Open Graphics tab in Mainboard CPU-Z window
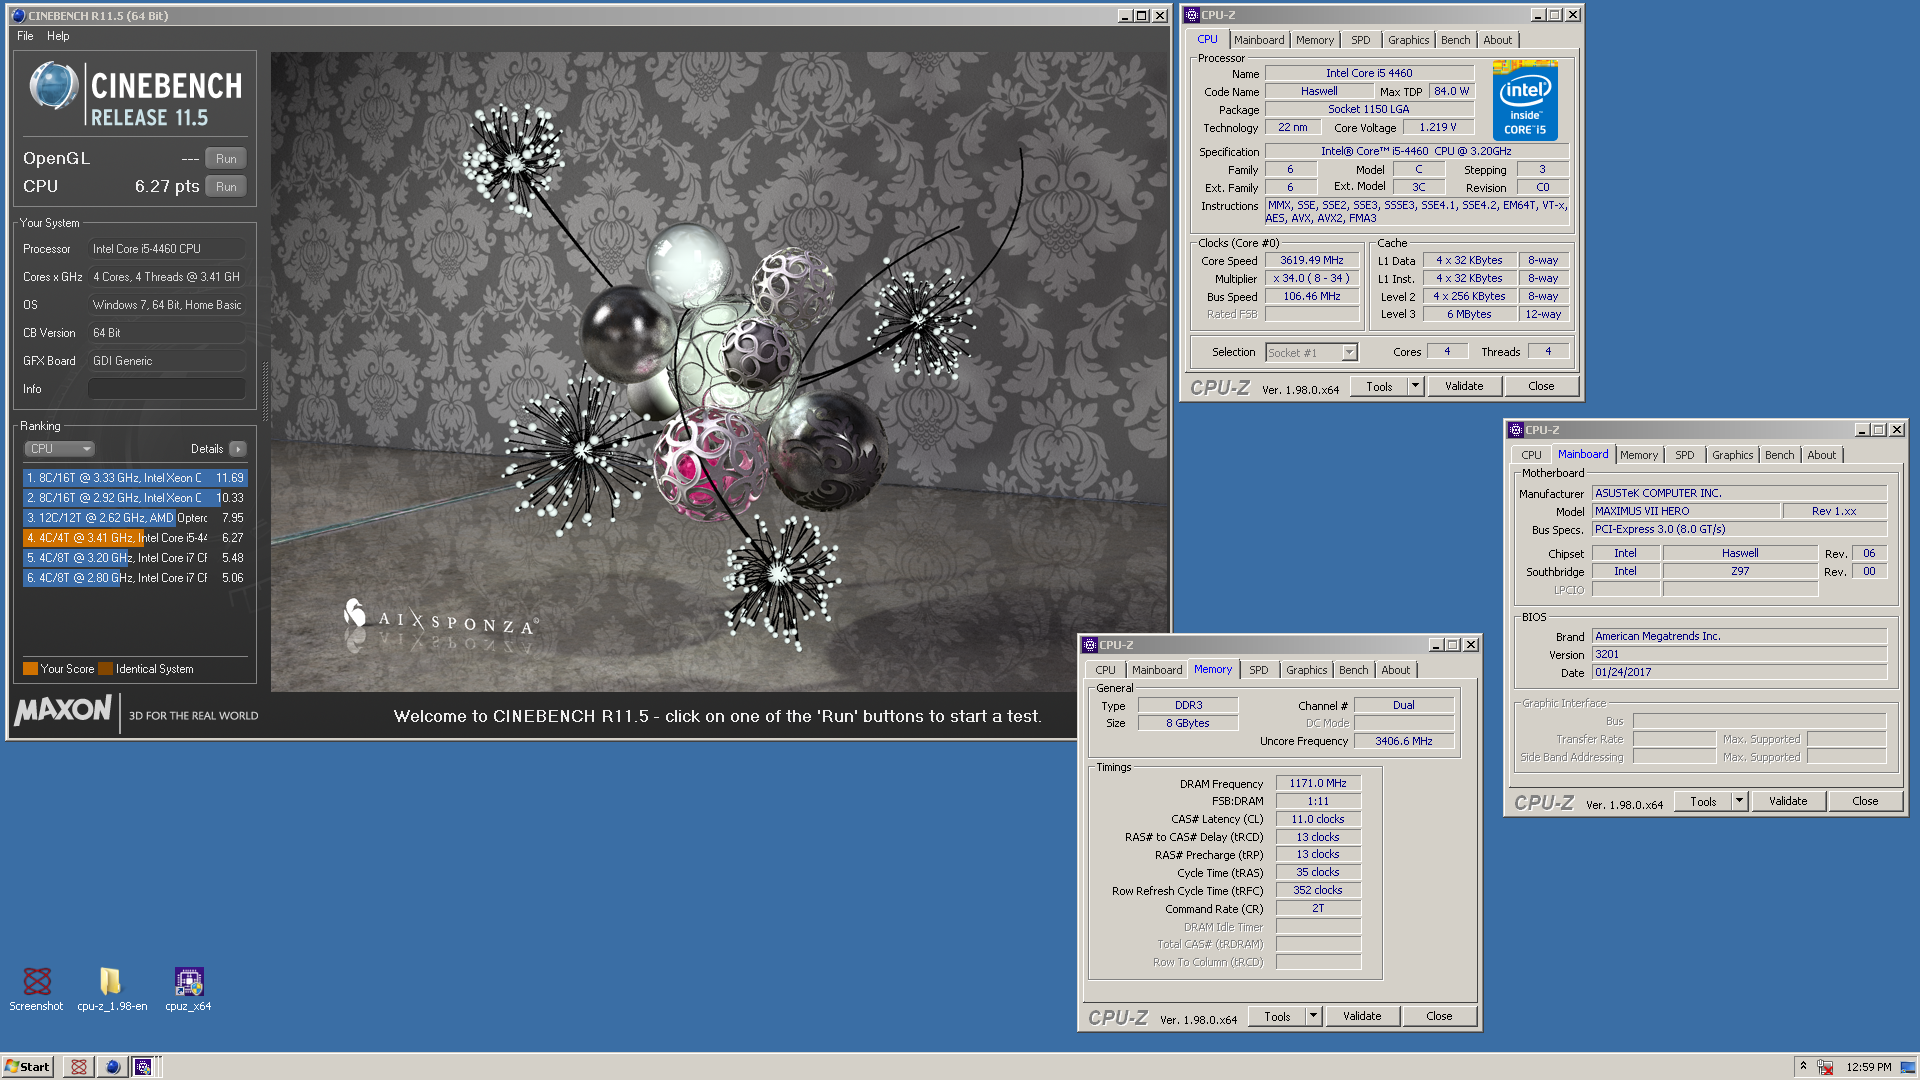This screenshot has width=1920, height=1080. [1732, 455]
